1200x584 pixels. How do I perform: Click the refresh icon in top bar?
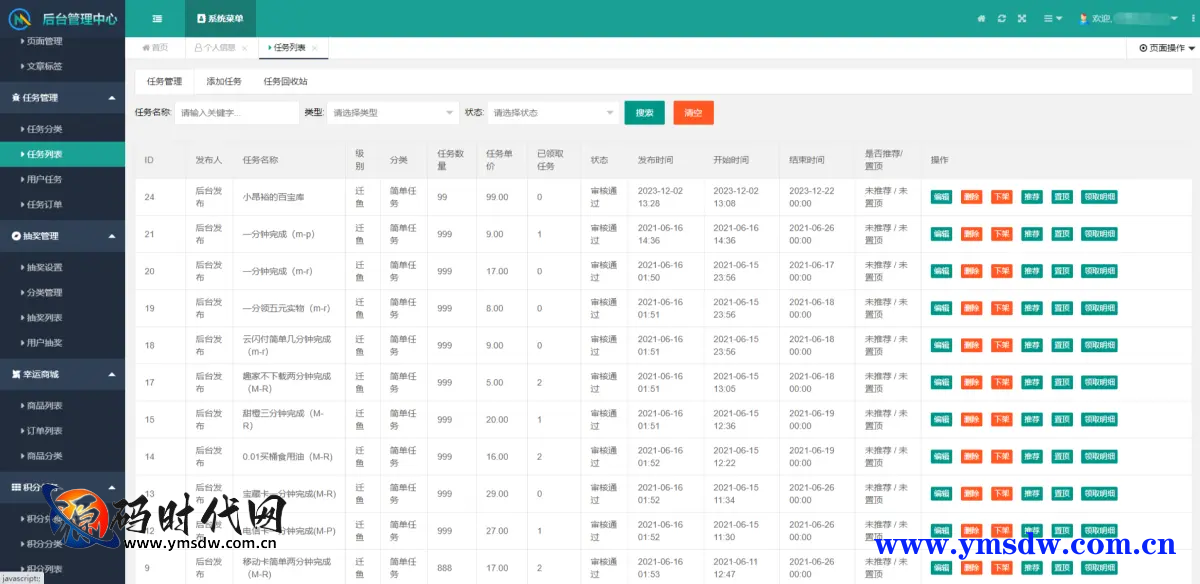click(x=1001, y=18)
